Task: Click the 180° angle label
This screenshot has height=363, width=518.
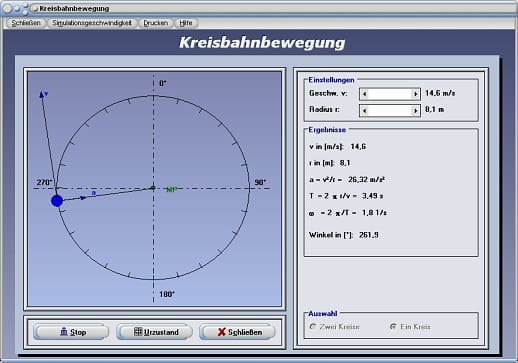Action: [x=167, y=294]
